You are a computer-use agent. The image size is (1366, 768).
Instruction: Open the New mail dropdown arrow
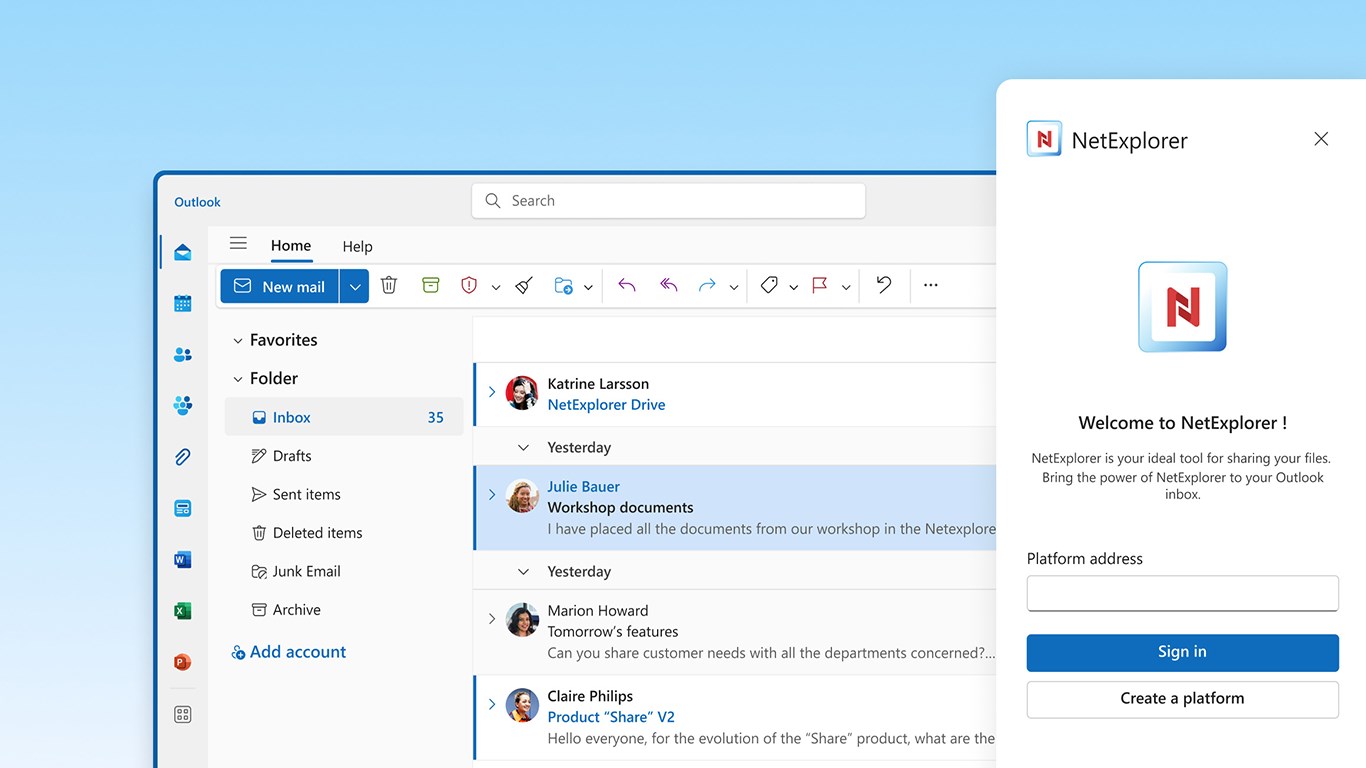(355, 286)
